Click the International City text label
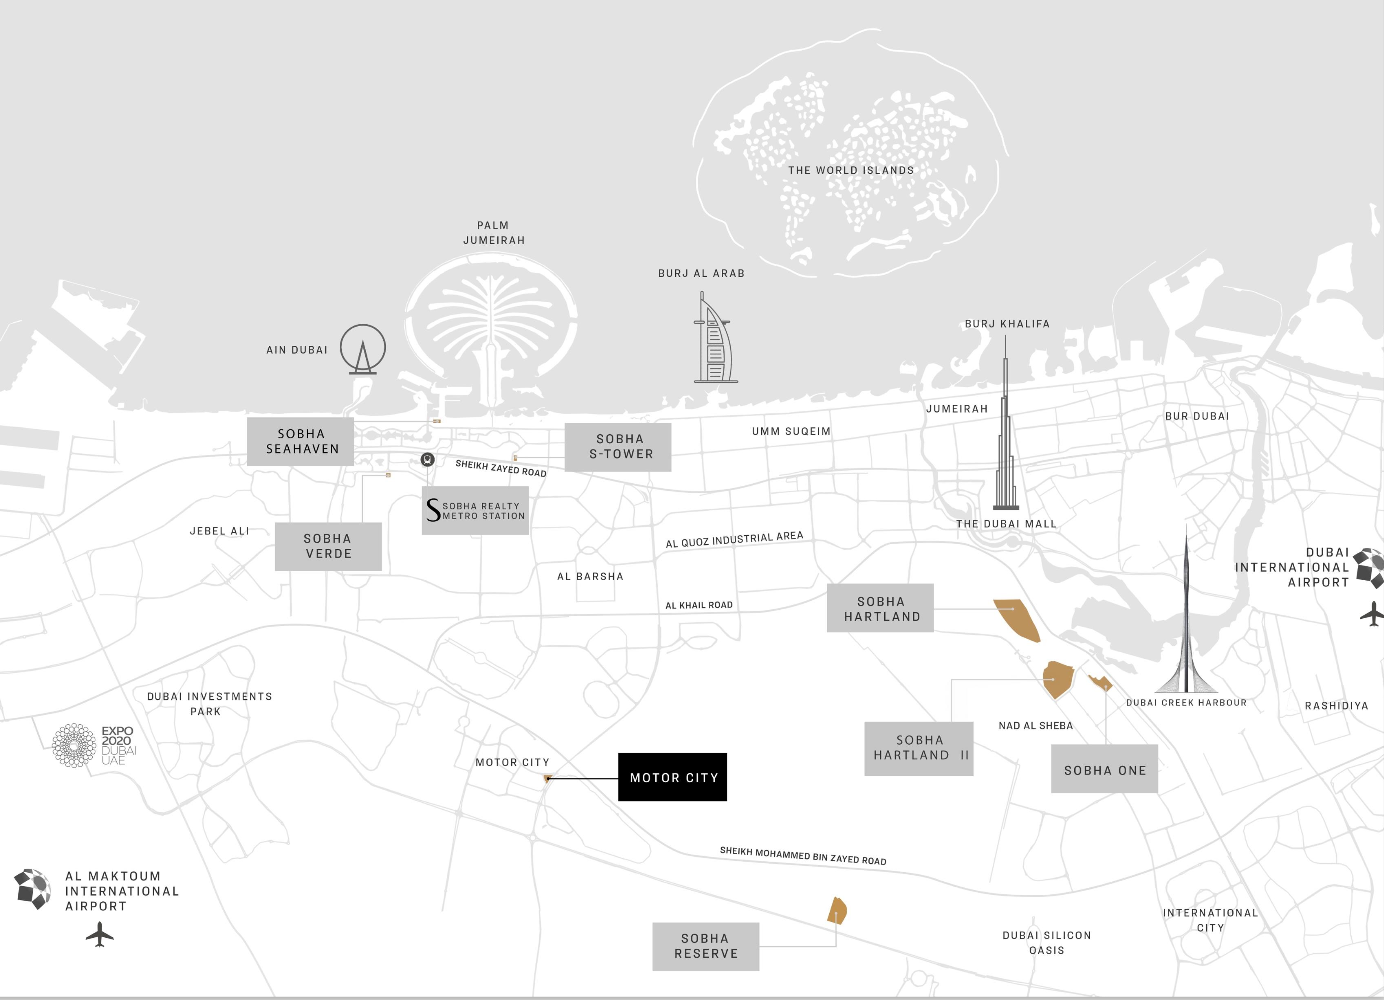1384x1000 pixels. (x=1210, y=920)
